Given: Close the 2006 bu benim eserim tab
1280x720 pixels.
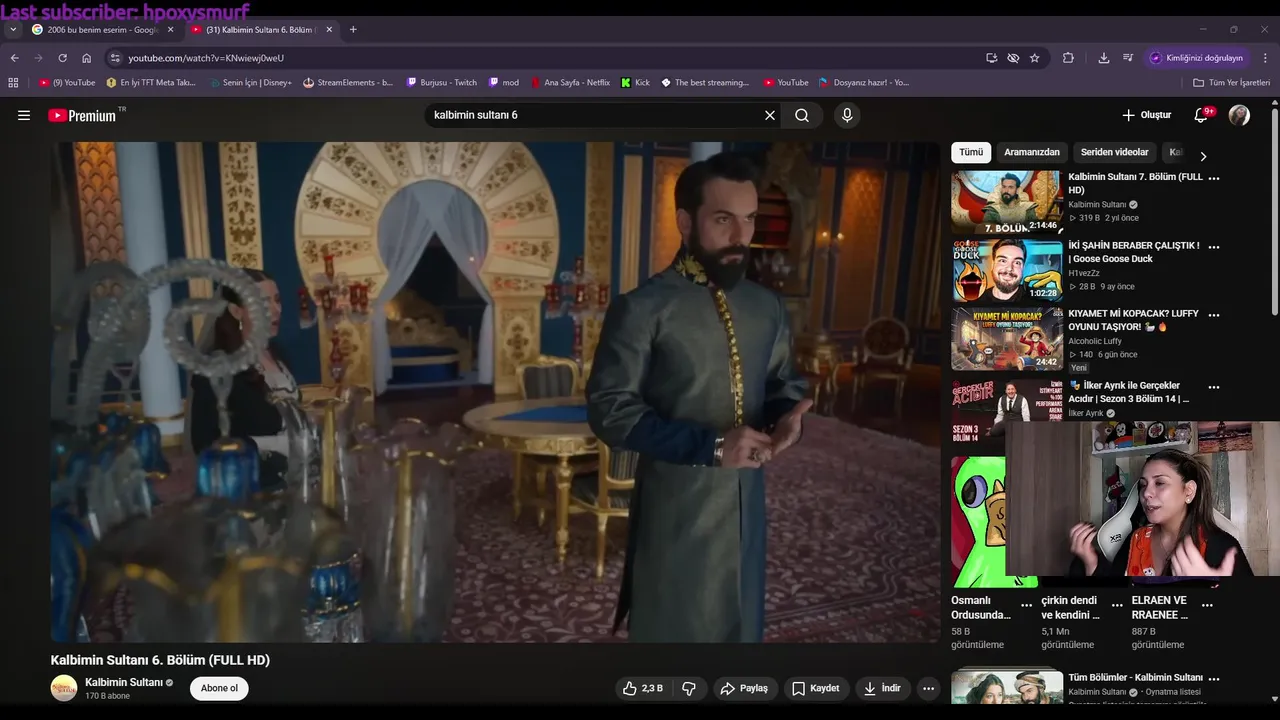Looking at the screenshot, I should tap(170, 30).
